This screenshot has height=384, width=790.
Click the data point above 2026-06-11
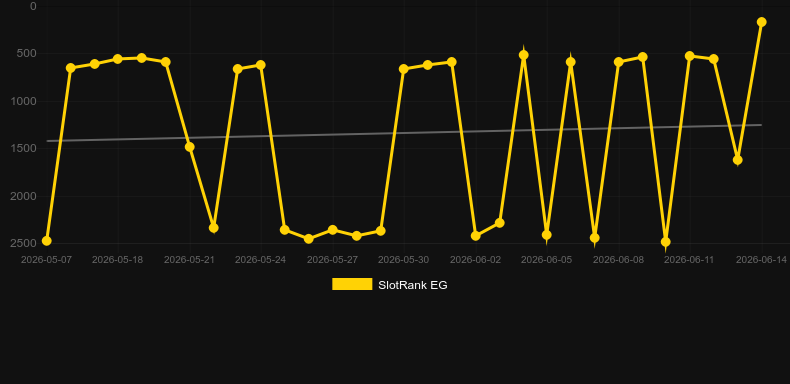pos(690,56)
